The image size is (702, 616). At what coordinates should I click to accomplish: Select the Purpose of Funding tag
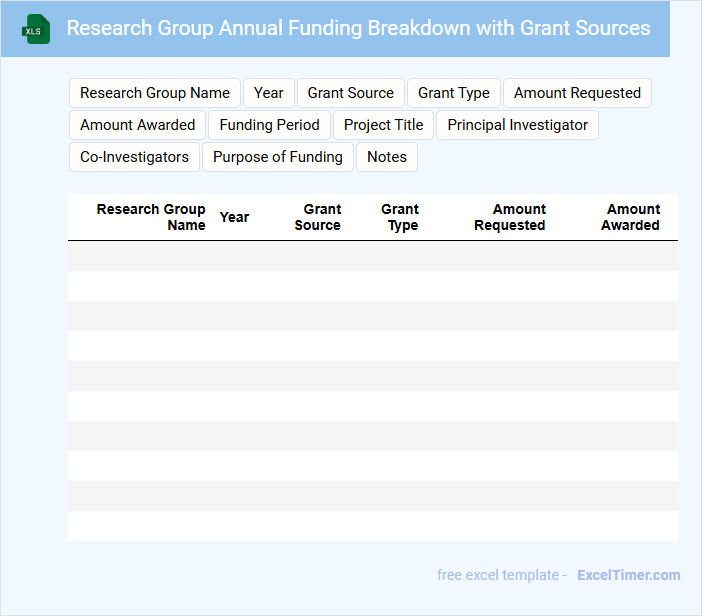pyautogui.click(x=278, y=157)
